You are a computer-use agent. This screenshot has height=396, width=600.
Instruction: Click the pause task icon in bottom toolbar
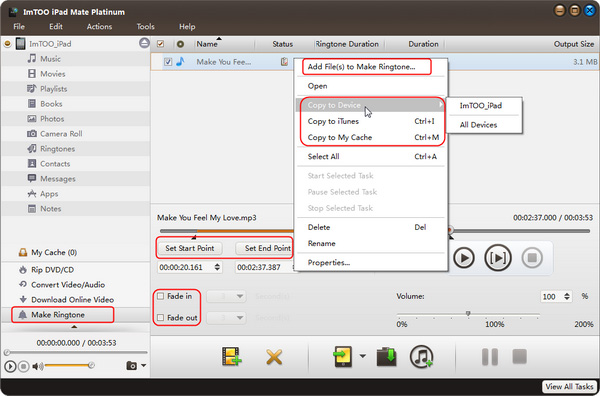[490, 357]
